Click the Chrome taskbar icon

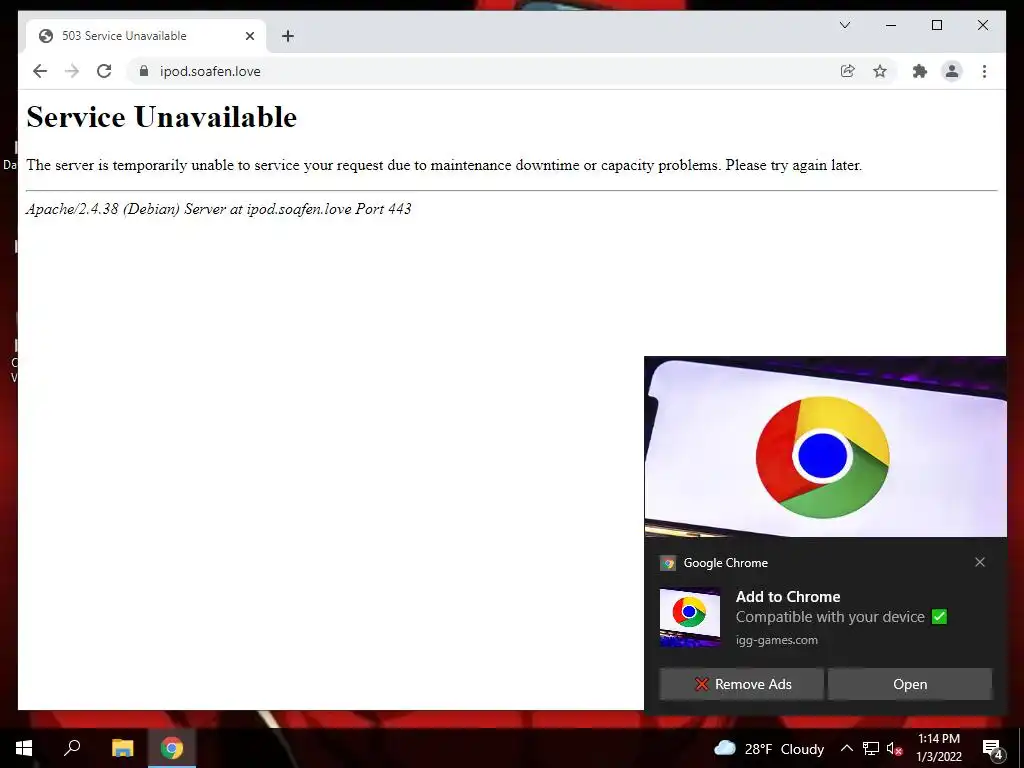point(172,748)
